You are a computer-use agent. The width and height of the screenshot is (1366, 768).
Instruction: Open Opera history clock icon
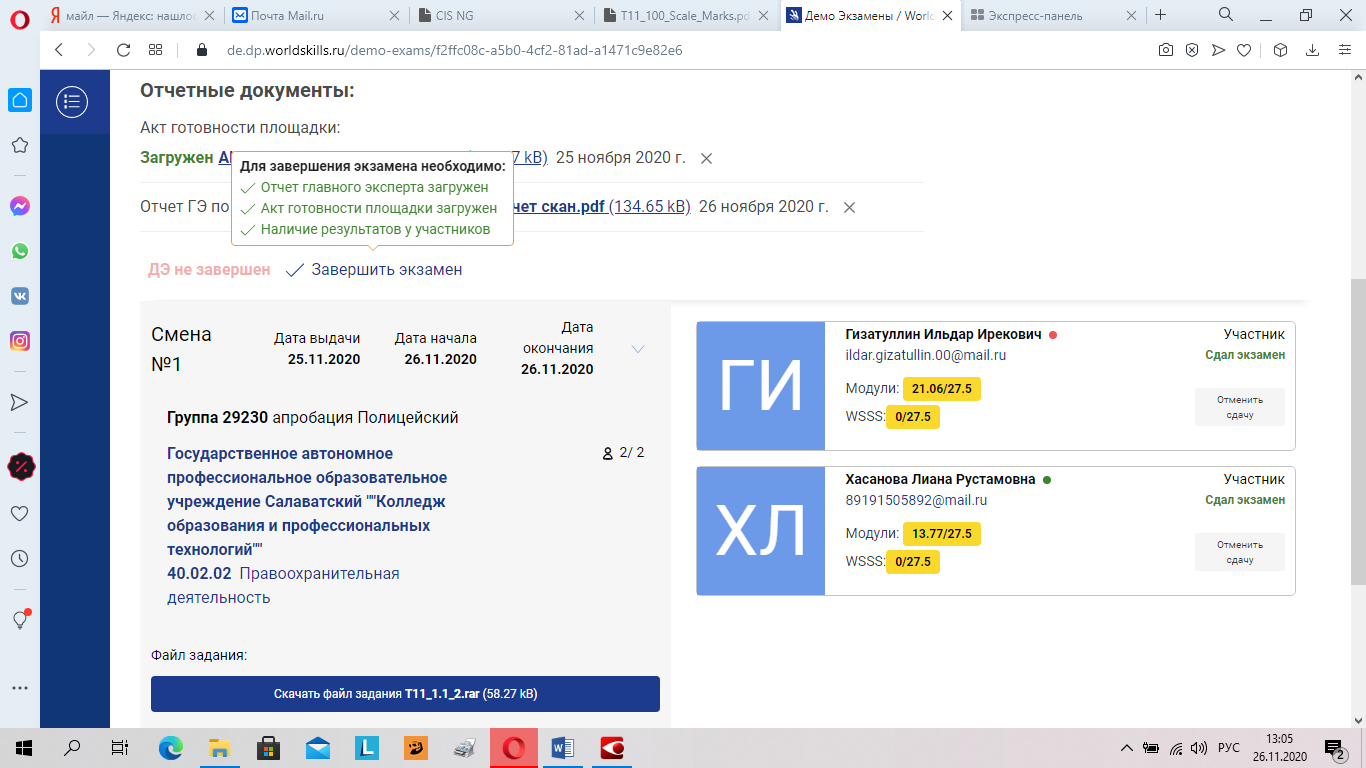coord(19,558)
